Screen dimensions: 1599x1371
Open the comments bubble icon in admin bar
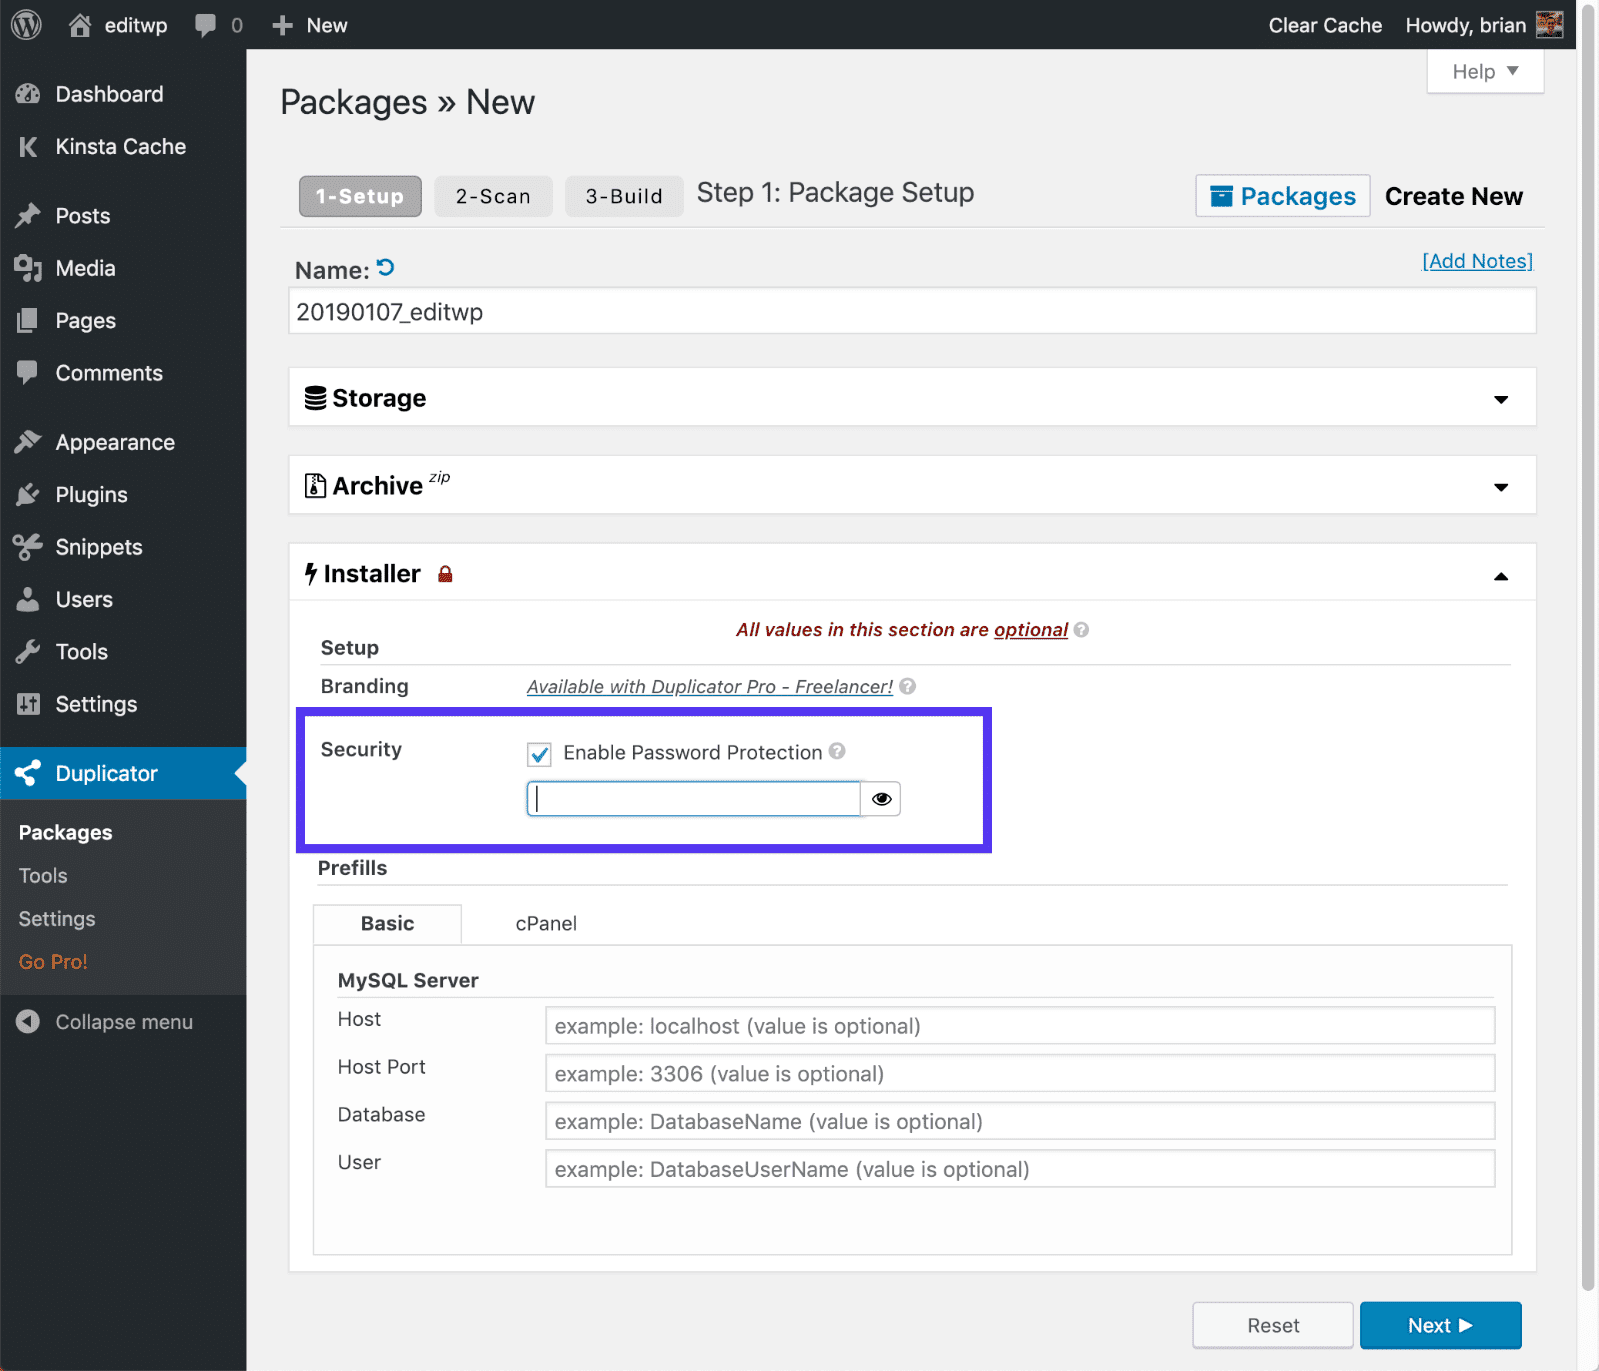(206, 25)
